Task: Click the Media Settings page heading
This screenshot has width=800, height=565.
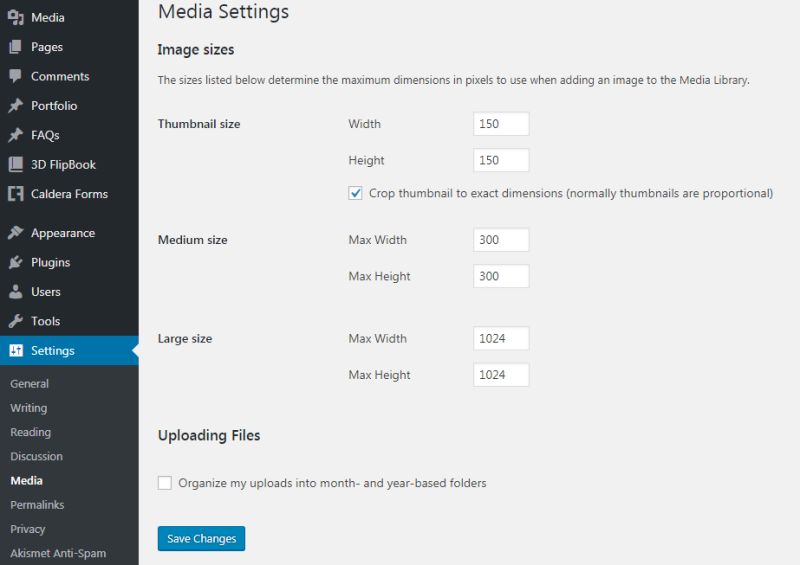Action: point(223,12)
